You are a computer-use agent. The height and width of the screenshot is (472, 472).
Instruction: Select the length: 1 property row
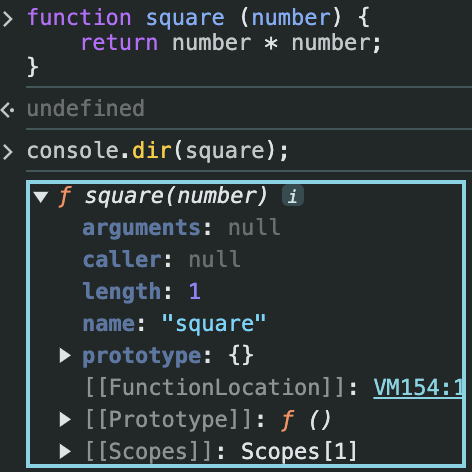click(141, 291)
